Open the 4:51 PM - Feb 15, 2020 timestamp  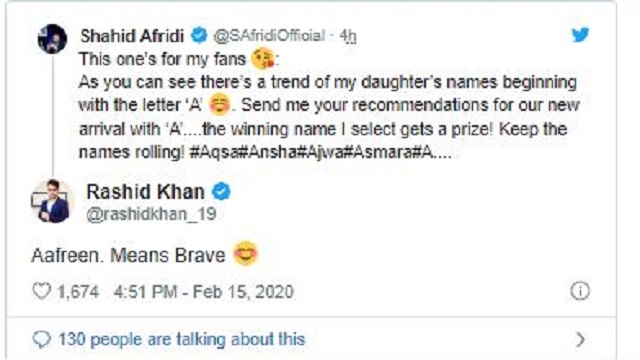(204, 292)
